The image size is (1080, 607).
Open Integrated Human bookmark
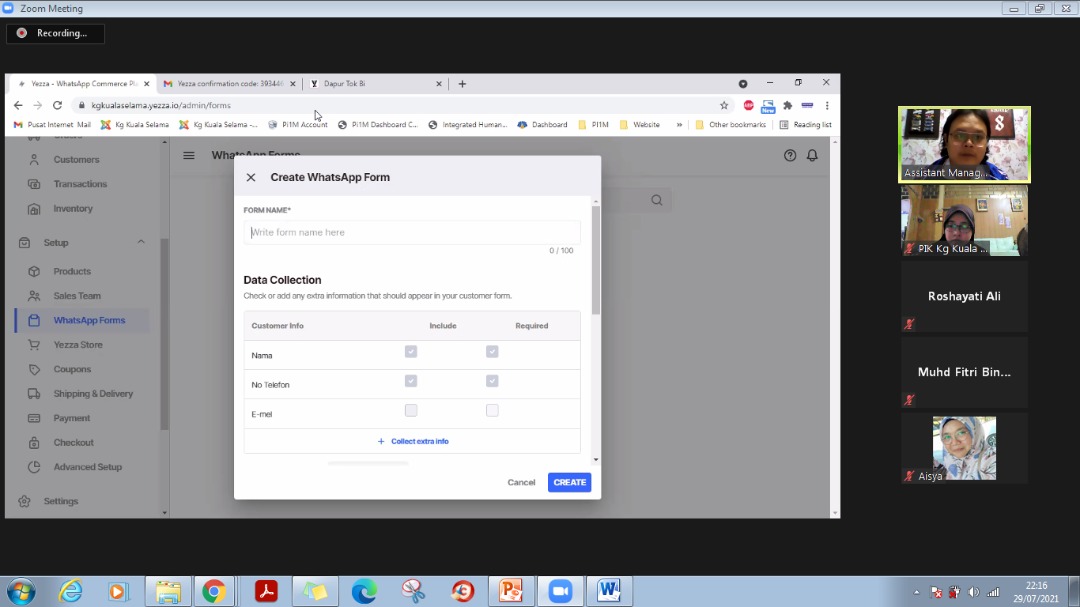click(467, 125)
